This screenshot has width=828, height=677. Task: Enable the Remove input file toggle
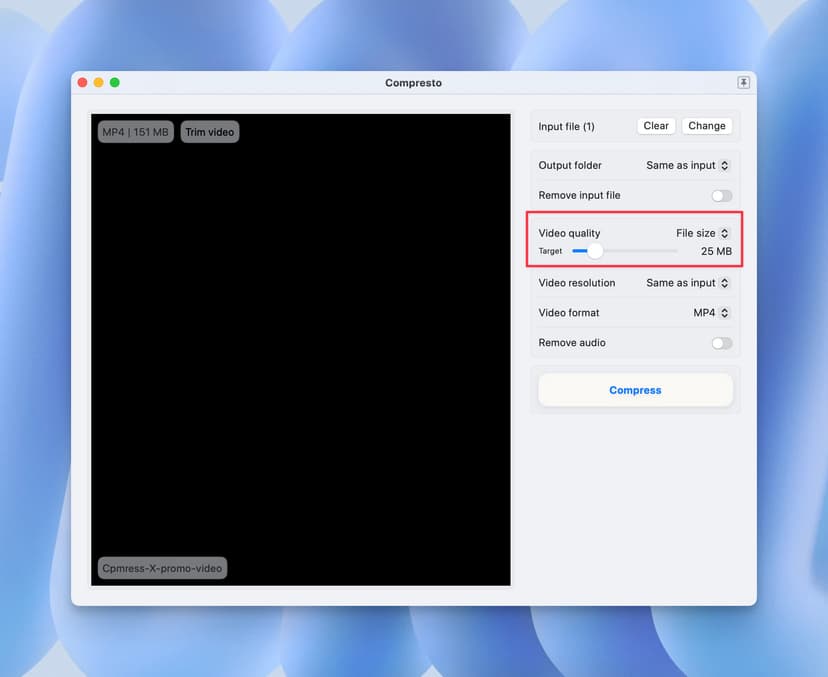(722, 195)
